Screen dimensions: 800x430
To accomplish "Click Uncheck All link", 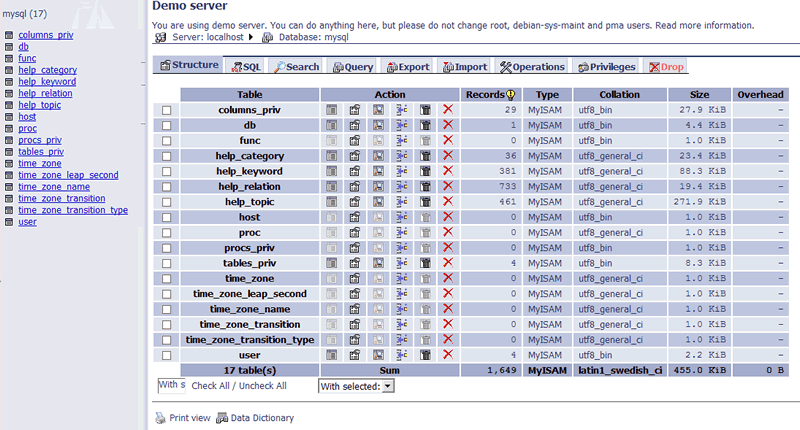I will pyautogui.click(x=263, y=386).
